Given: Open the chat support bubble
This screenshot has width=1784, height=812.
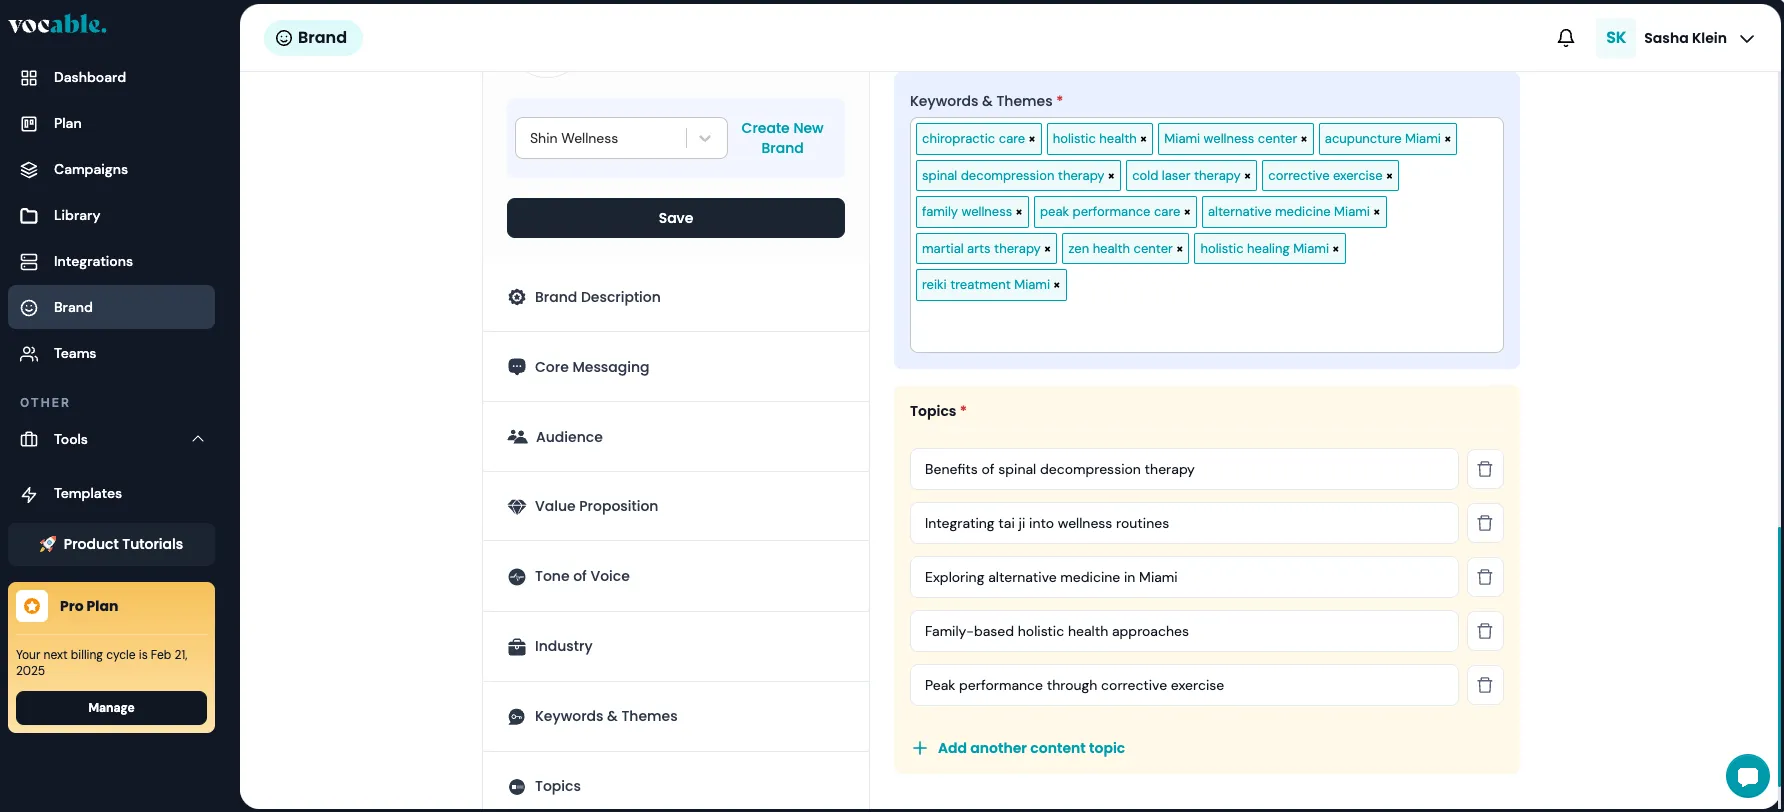Looking at the screenshot, I should tap(1747, 776).
